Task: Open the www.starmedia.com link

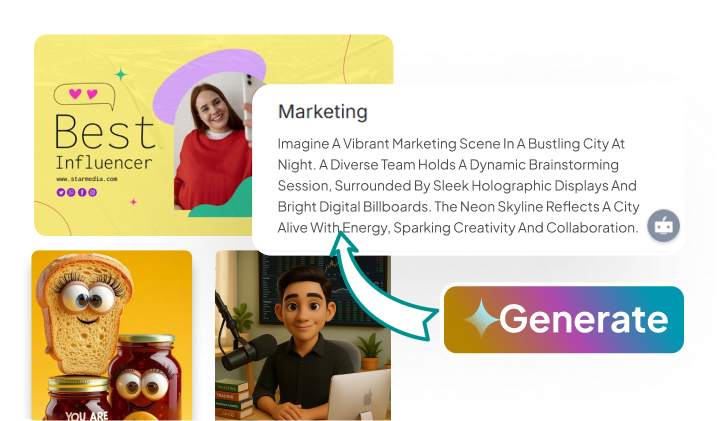Action: pyautogui.click(x=86, y=179)
